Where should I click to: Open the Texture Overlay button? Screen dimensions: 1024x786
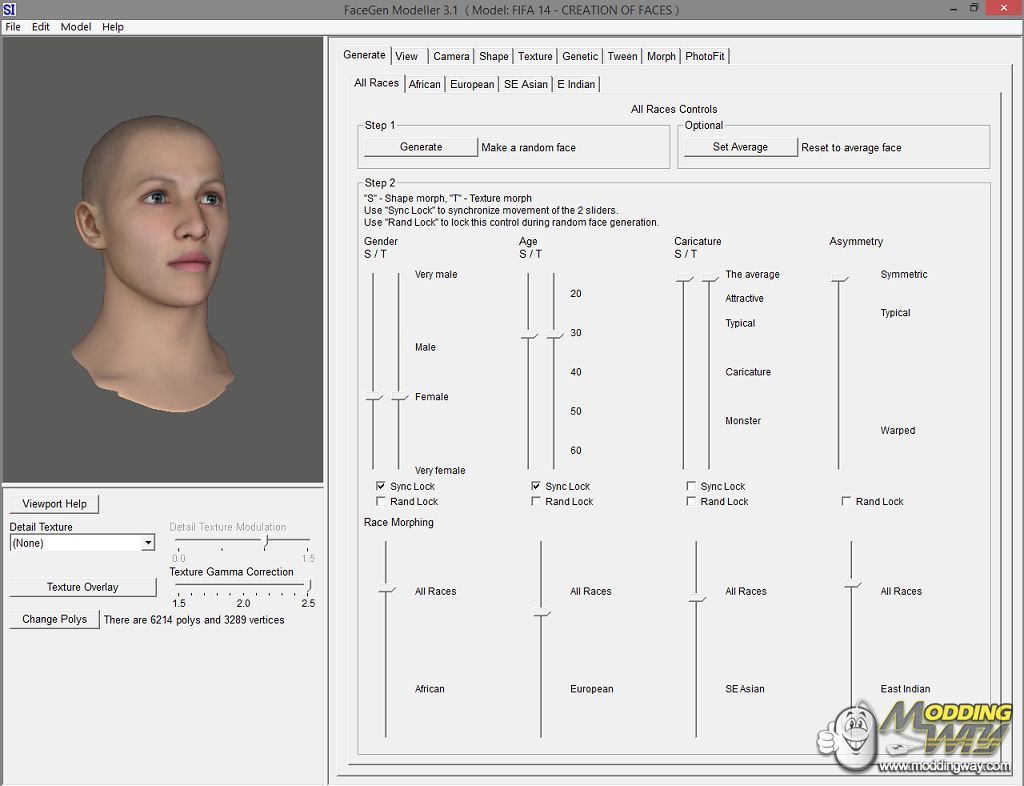(x=82, y=587)
